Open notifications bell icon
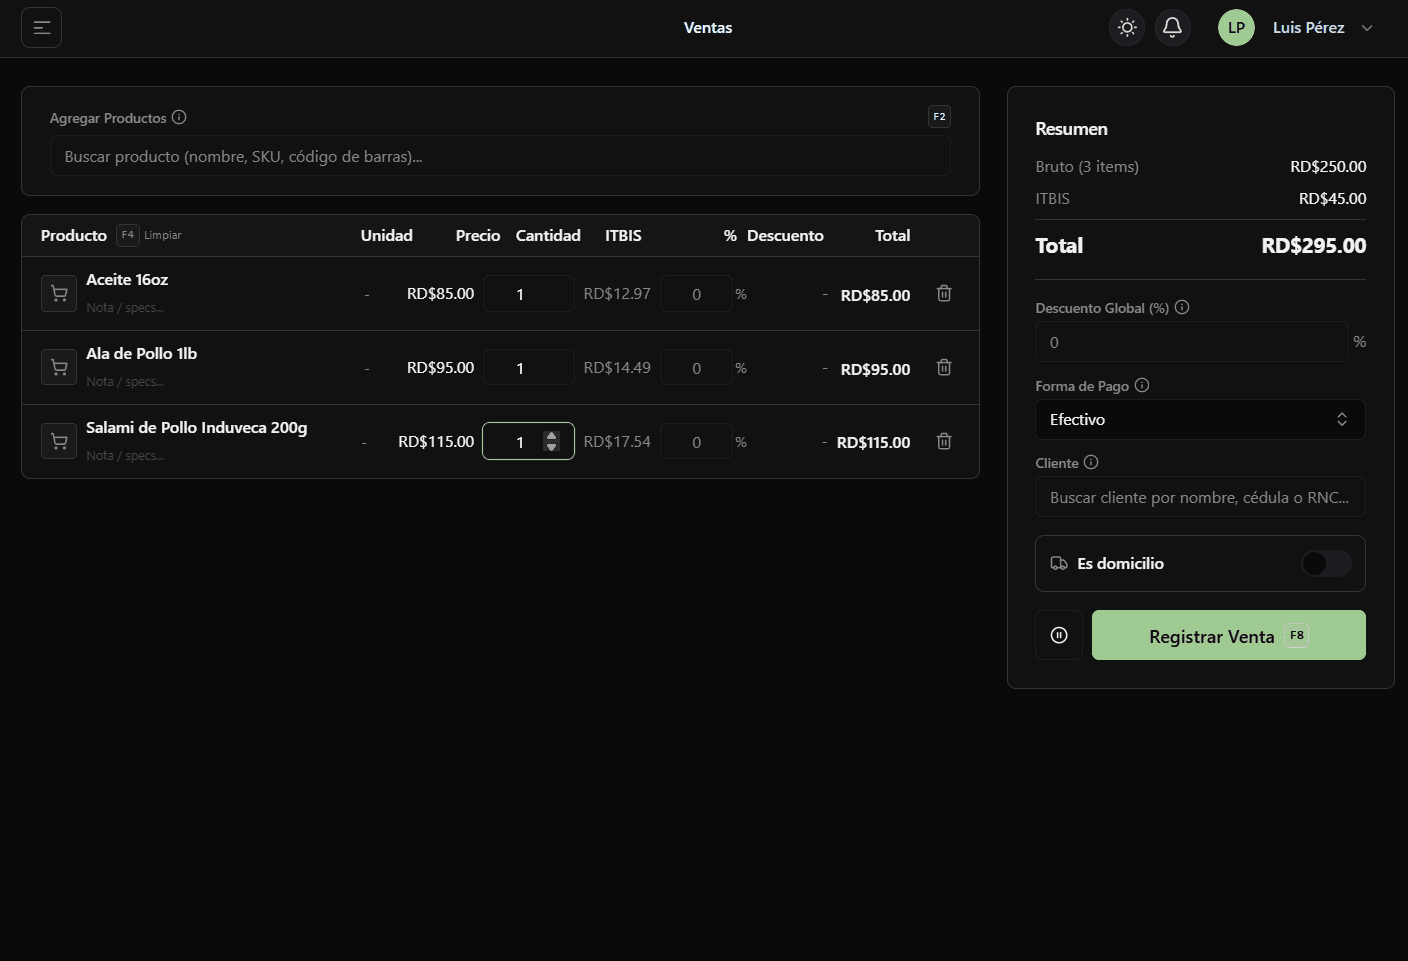This screenshot has width=1408, height=961. 1172,28
